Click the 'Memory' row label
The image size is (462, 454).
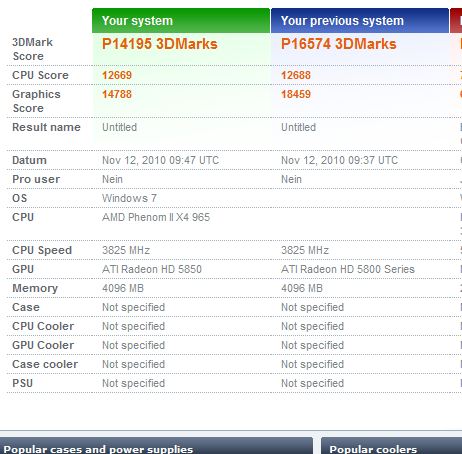tap(35, 288)
